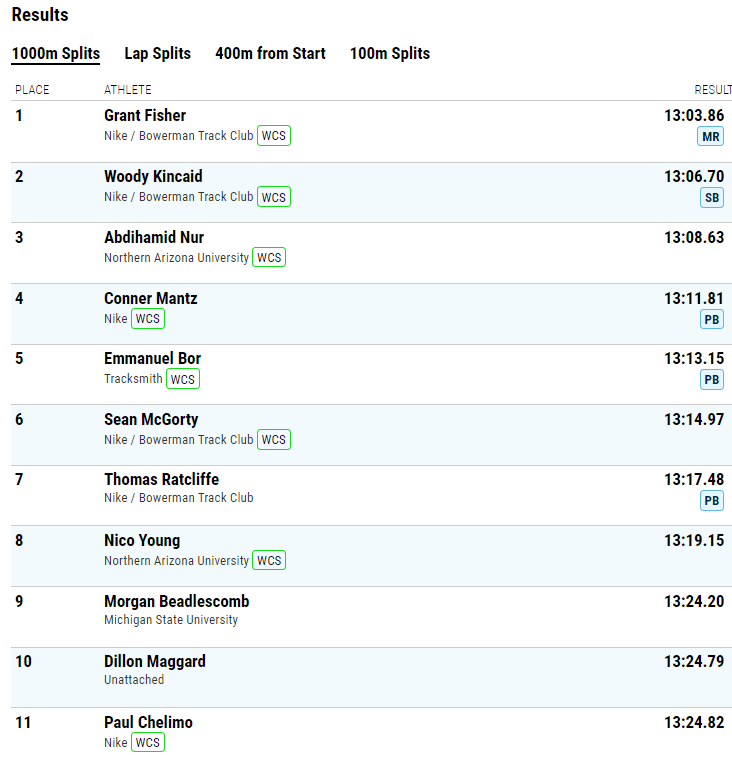
Task: Click the SB badge under Woody Kincaid's result
Action: click(x=712, y=197)
